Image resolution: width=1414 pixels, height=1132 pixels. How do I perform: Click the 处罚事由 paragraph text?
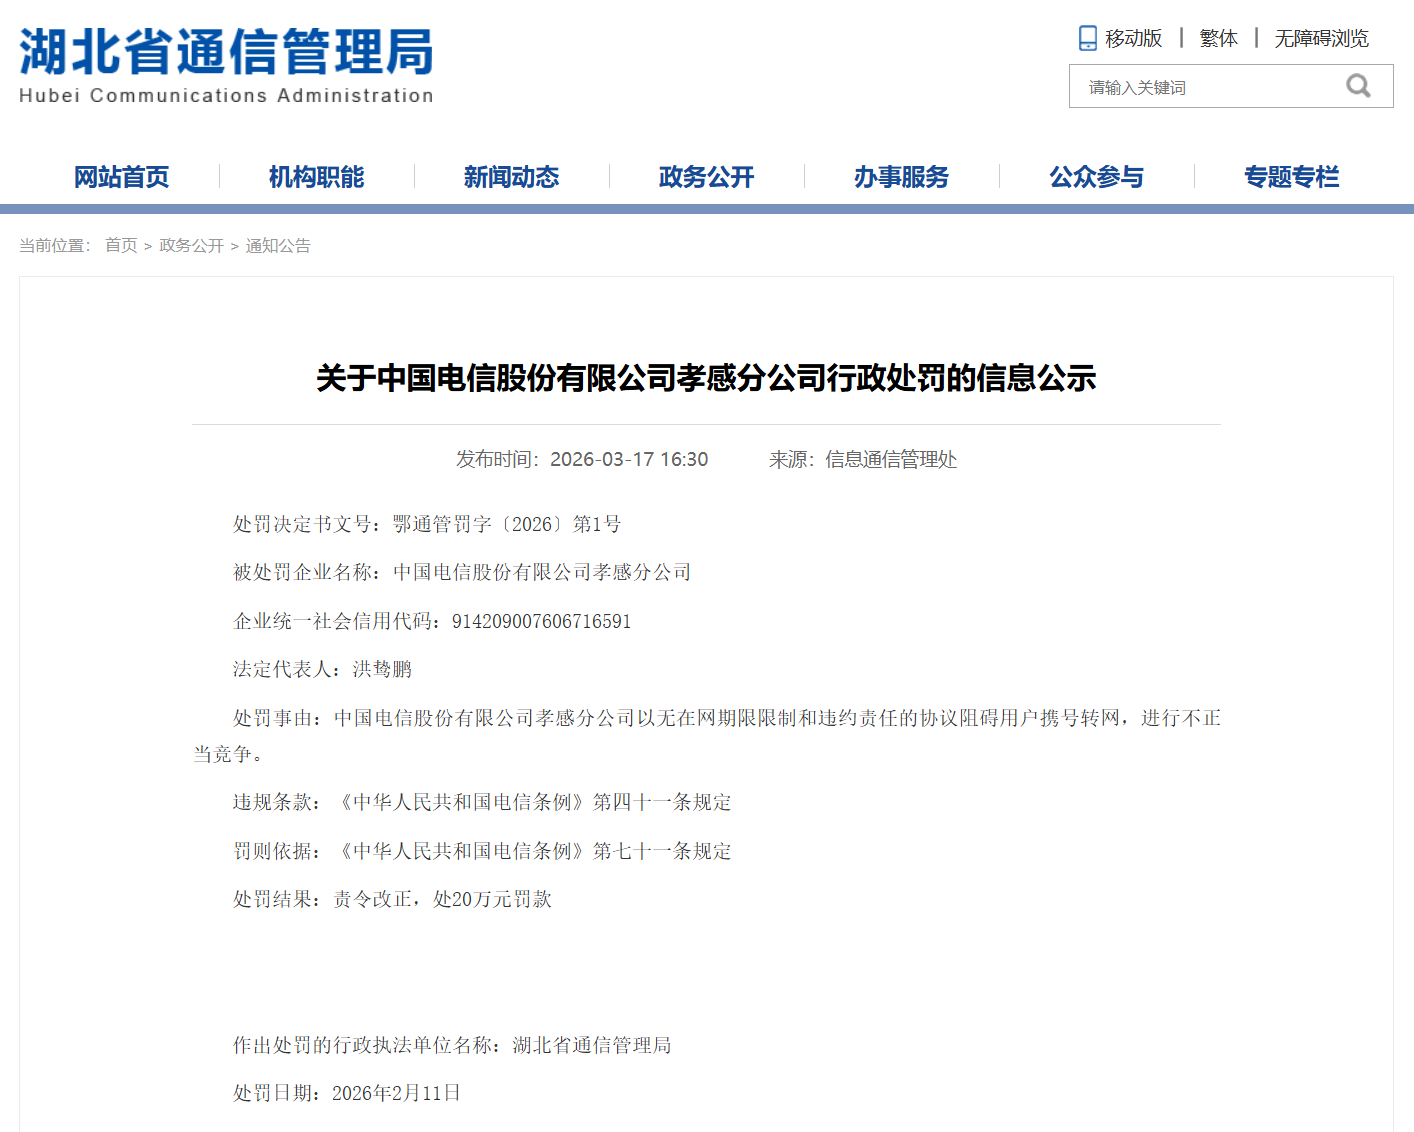coord(707,736)
